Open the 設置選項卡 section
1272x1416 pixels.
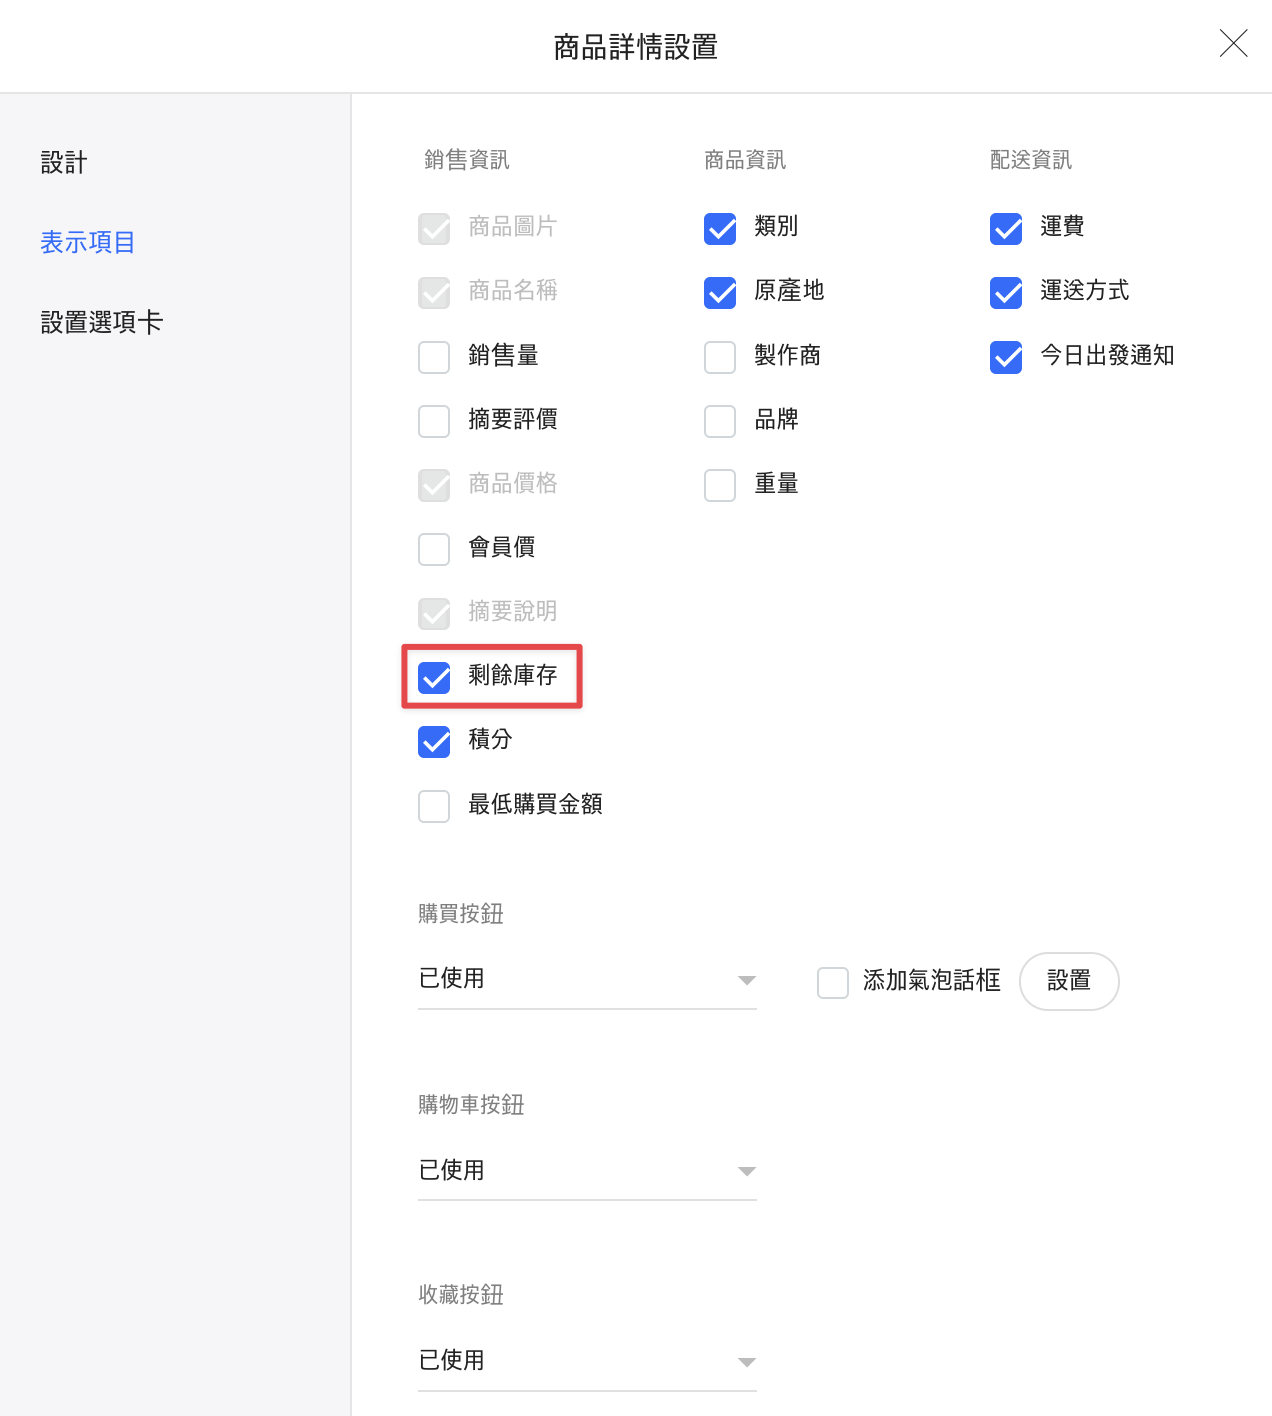(x=101, y=322)
